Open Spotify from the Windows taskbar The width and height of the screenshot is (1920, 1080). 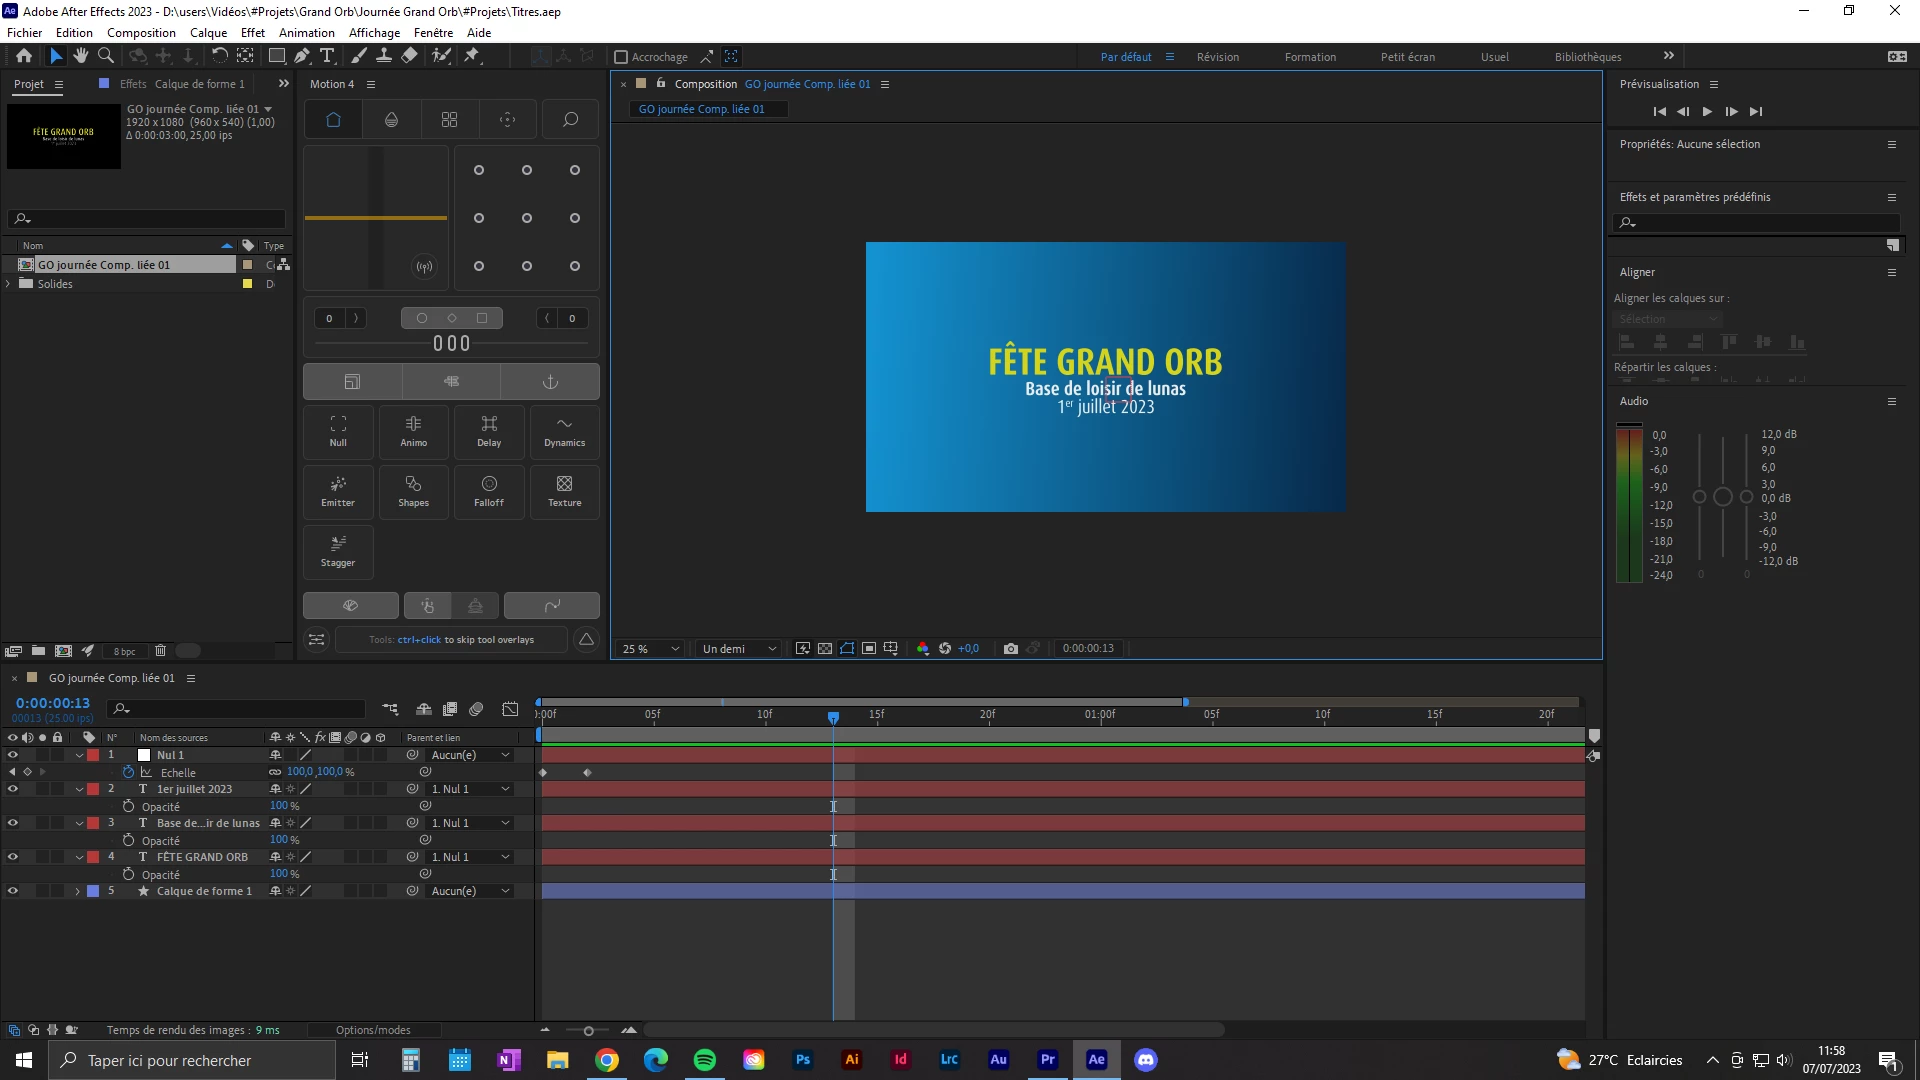[x=705, y=1060]
